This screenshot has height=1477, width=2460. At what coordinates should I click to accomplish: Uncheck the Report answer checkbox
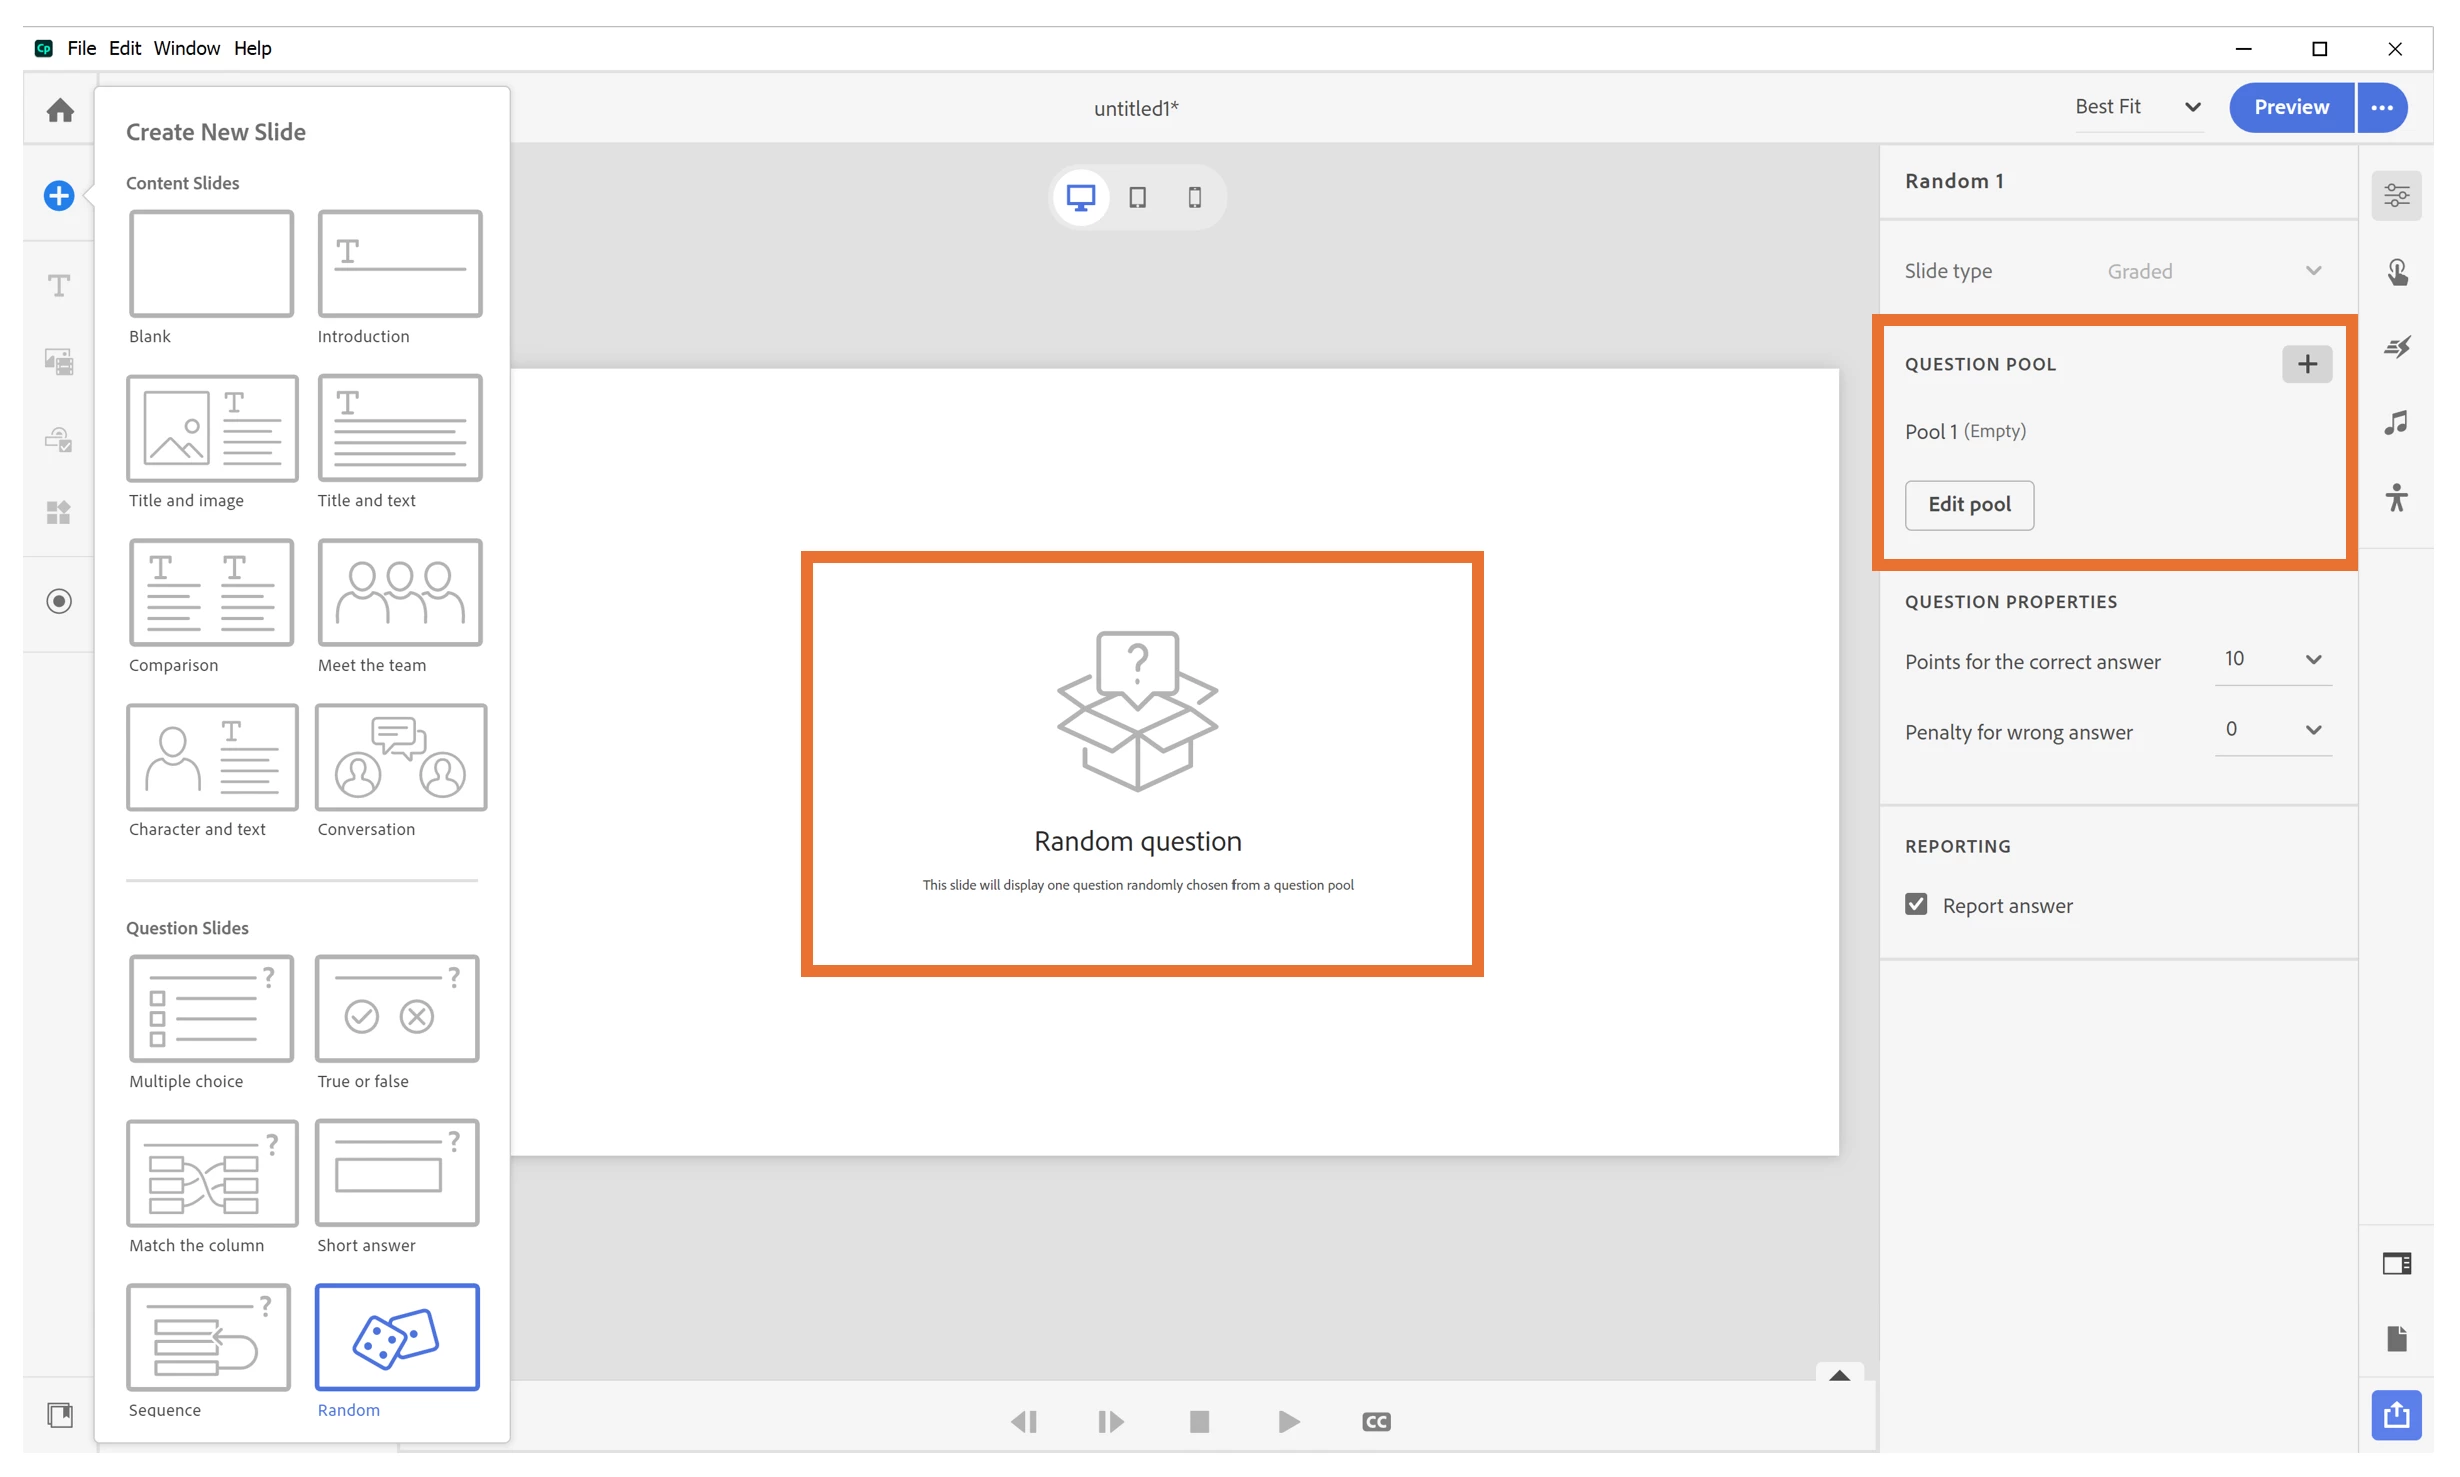pyautogui.click(x=1916, y=905)
